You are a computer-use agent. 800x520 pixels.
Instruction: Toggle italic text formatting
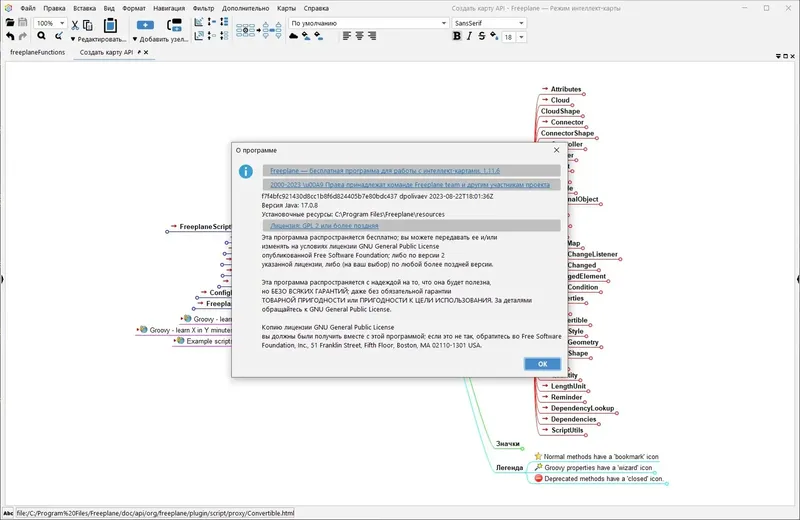pyautogui.click(x=469, y=36)
